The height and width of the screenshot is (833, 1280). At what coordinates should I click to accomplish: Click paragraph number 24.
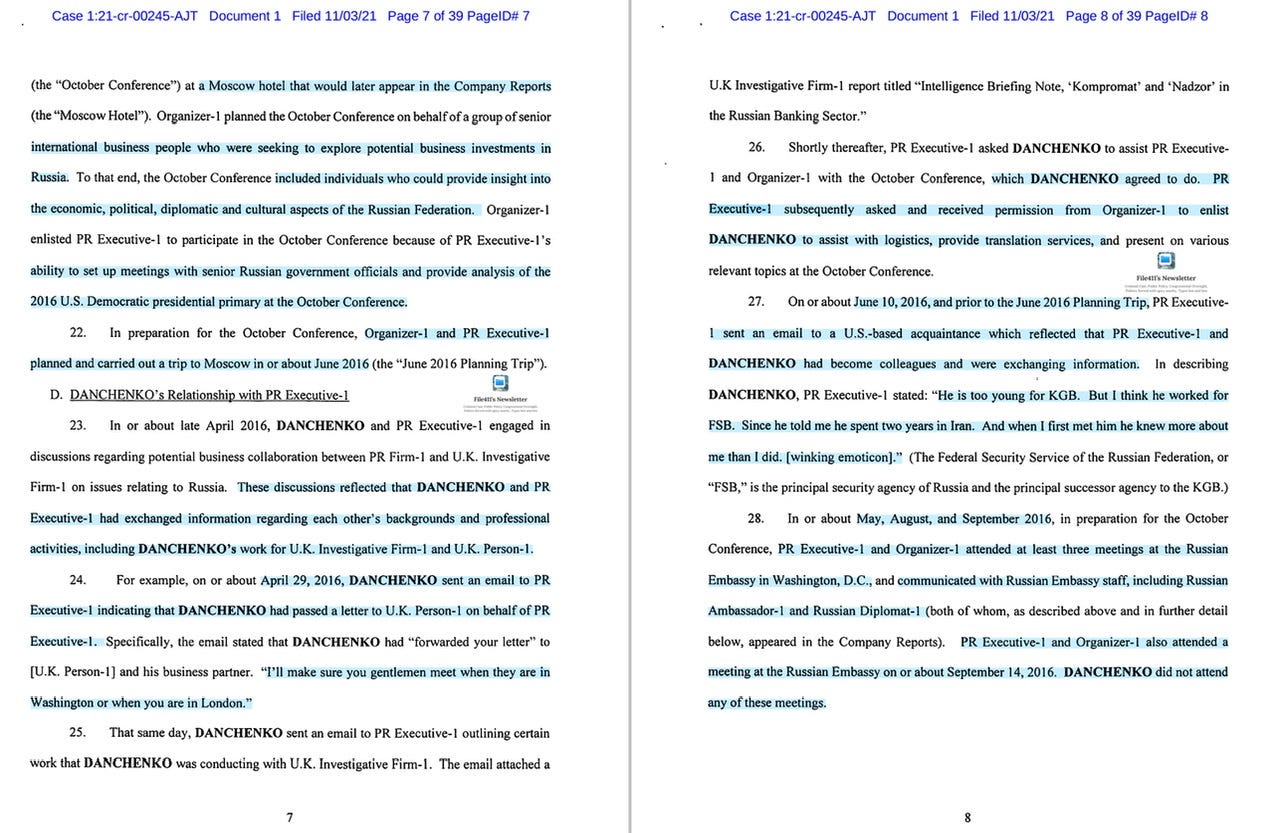[77, 580]
